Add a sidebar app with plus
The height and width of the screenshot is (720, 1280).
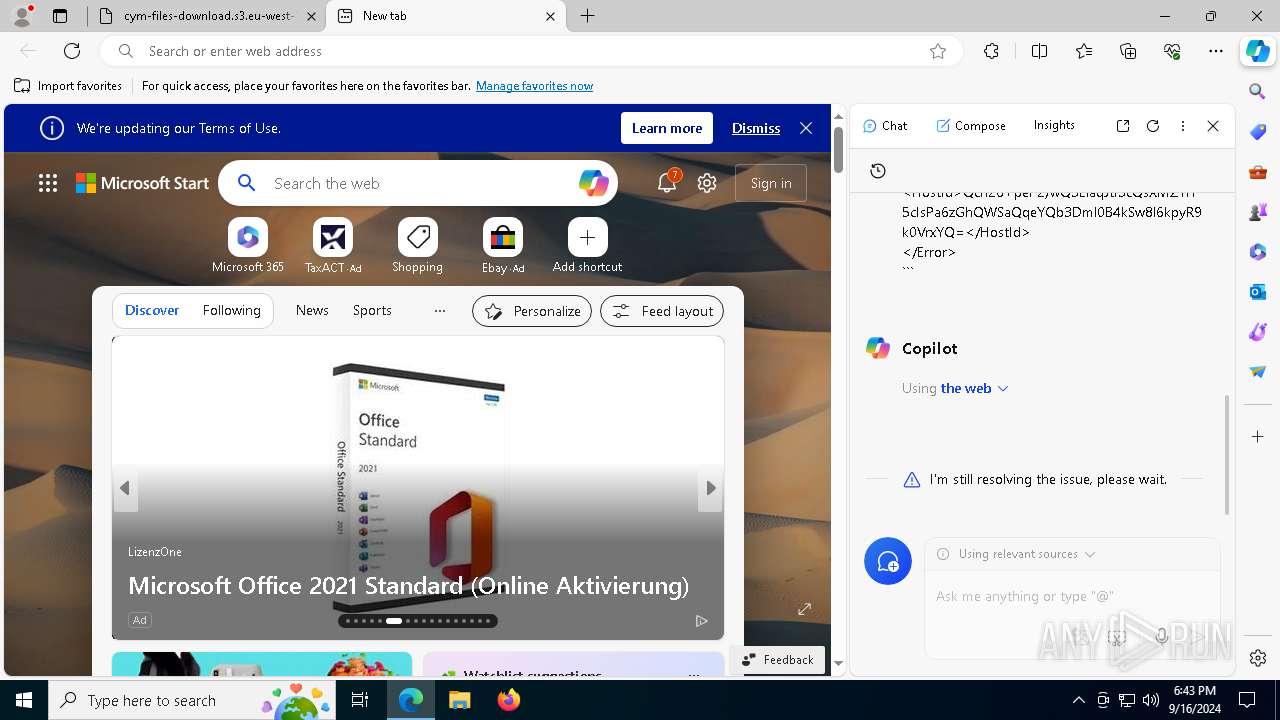pos(1258,437)
